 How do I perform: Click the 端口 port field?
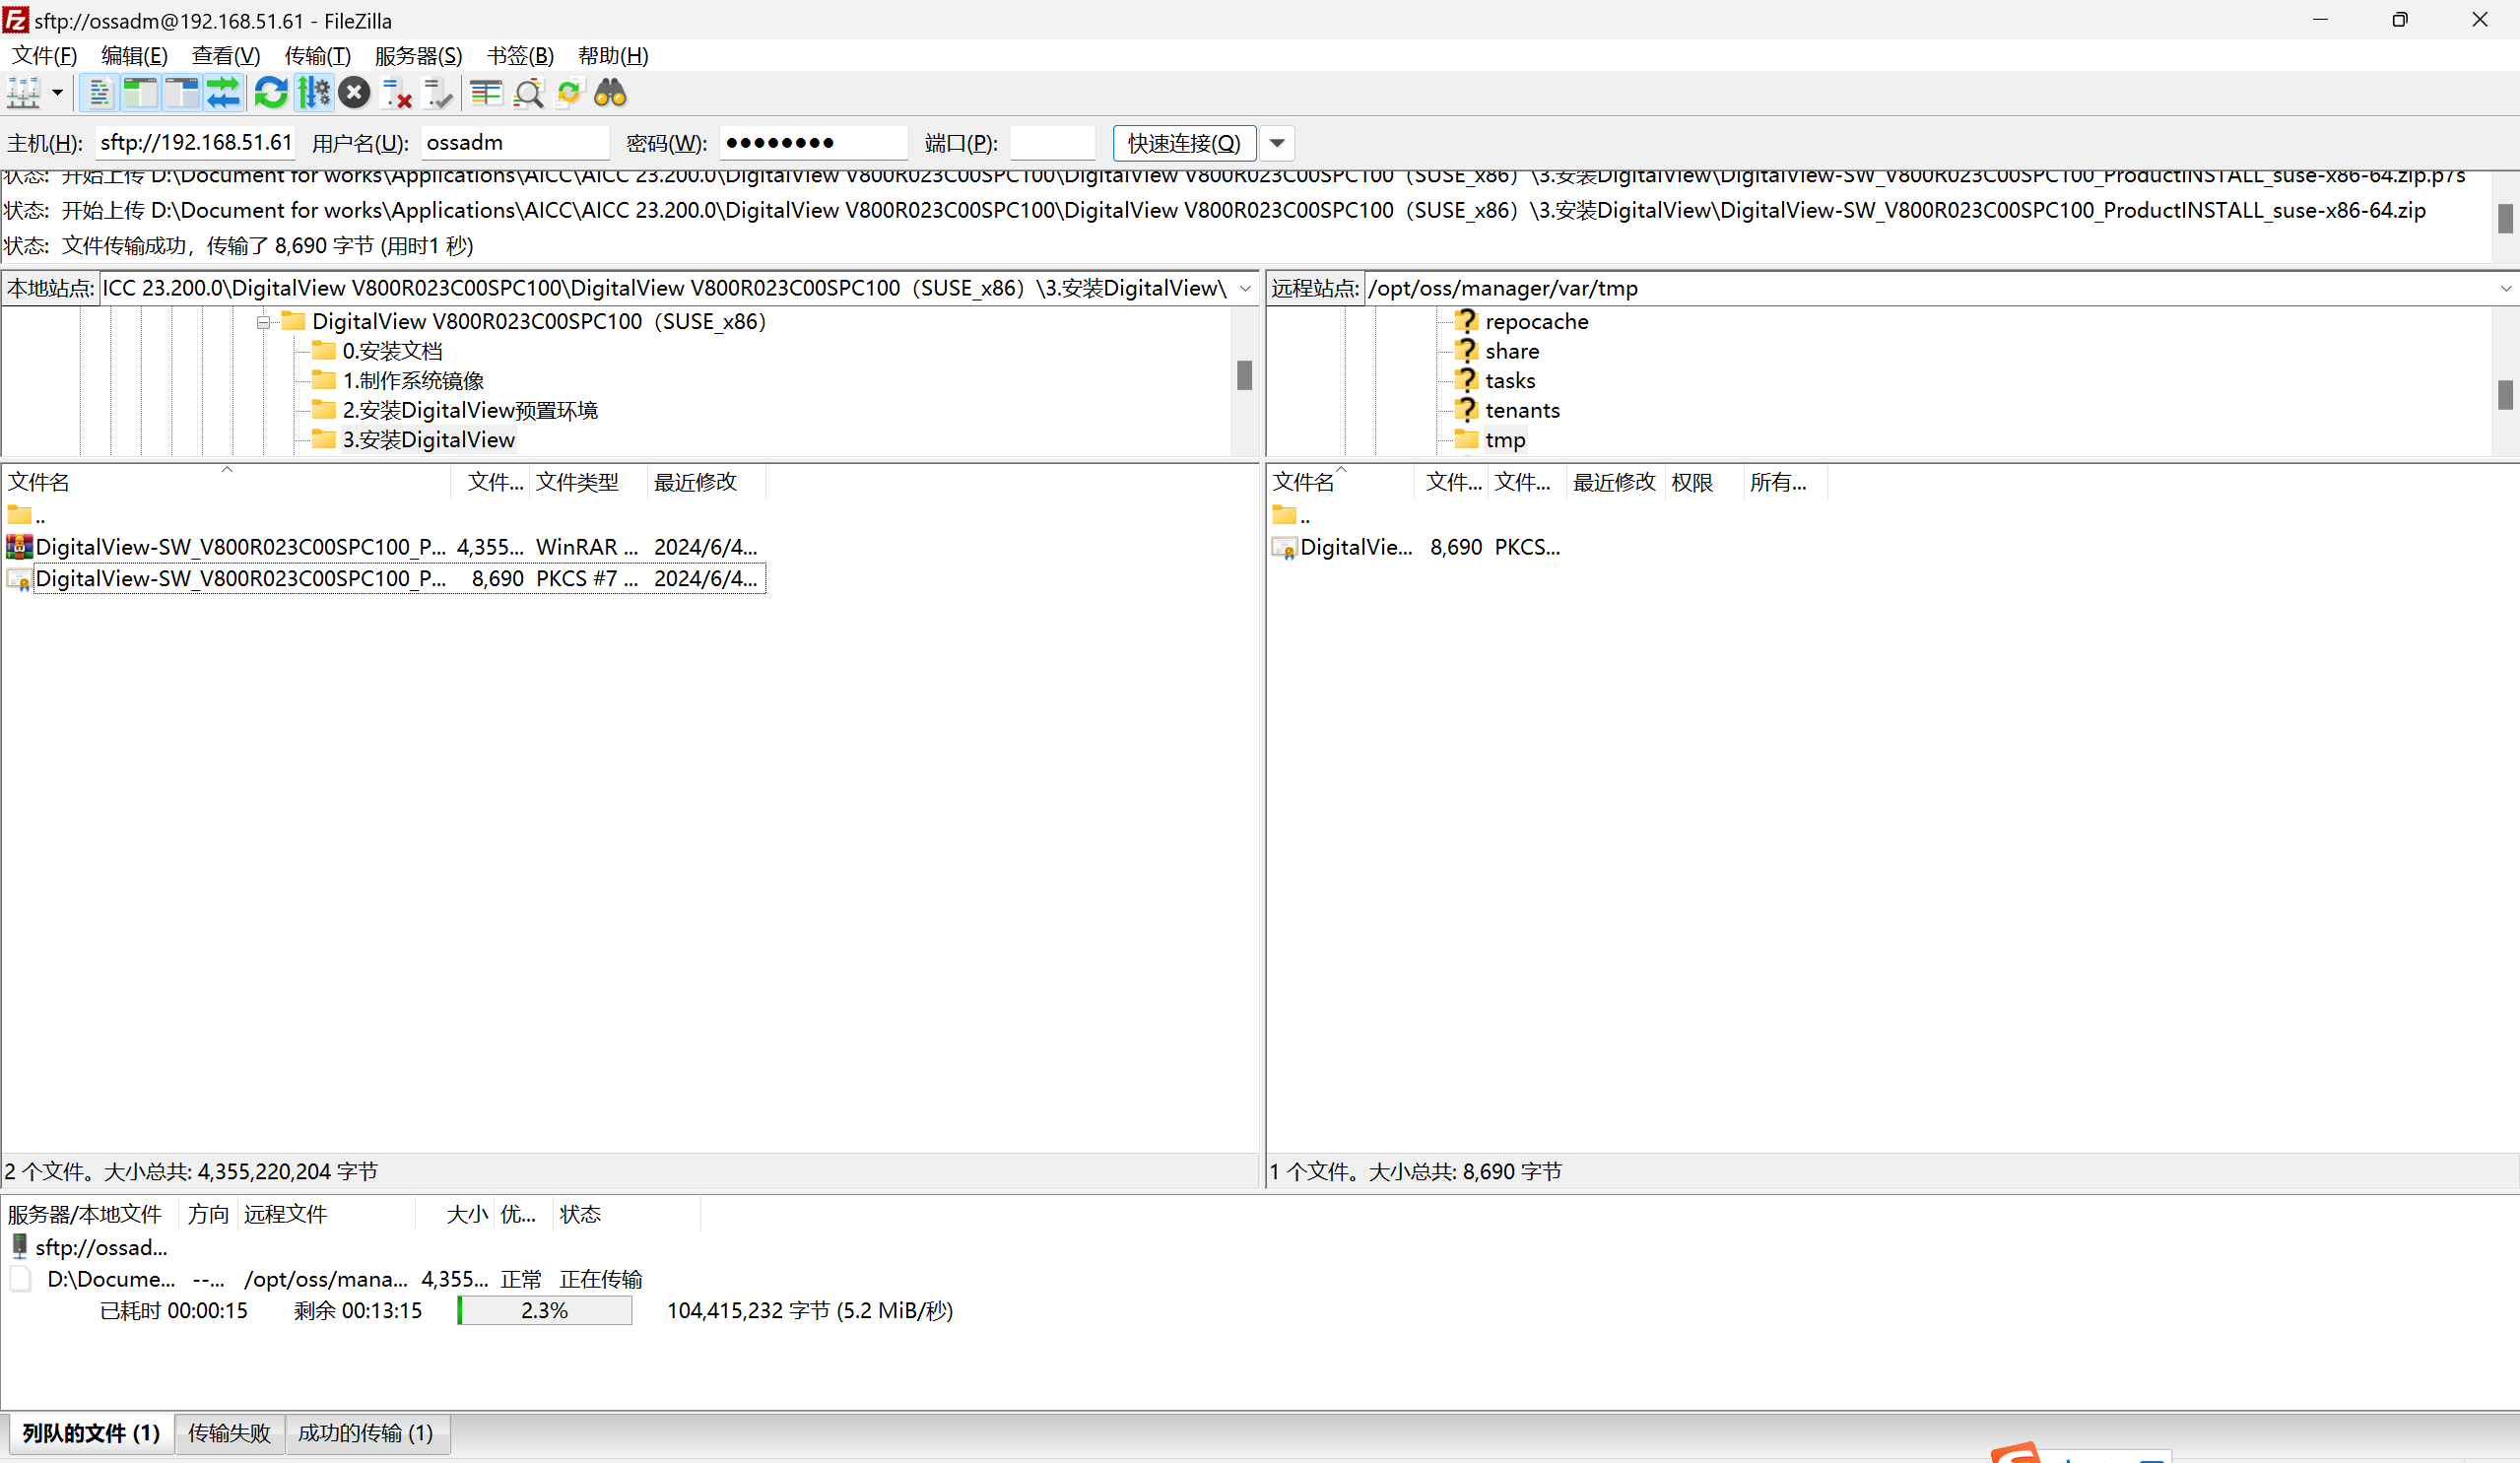coord(1053,143)
